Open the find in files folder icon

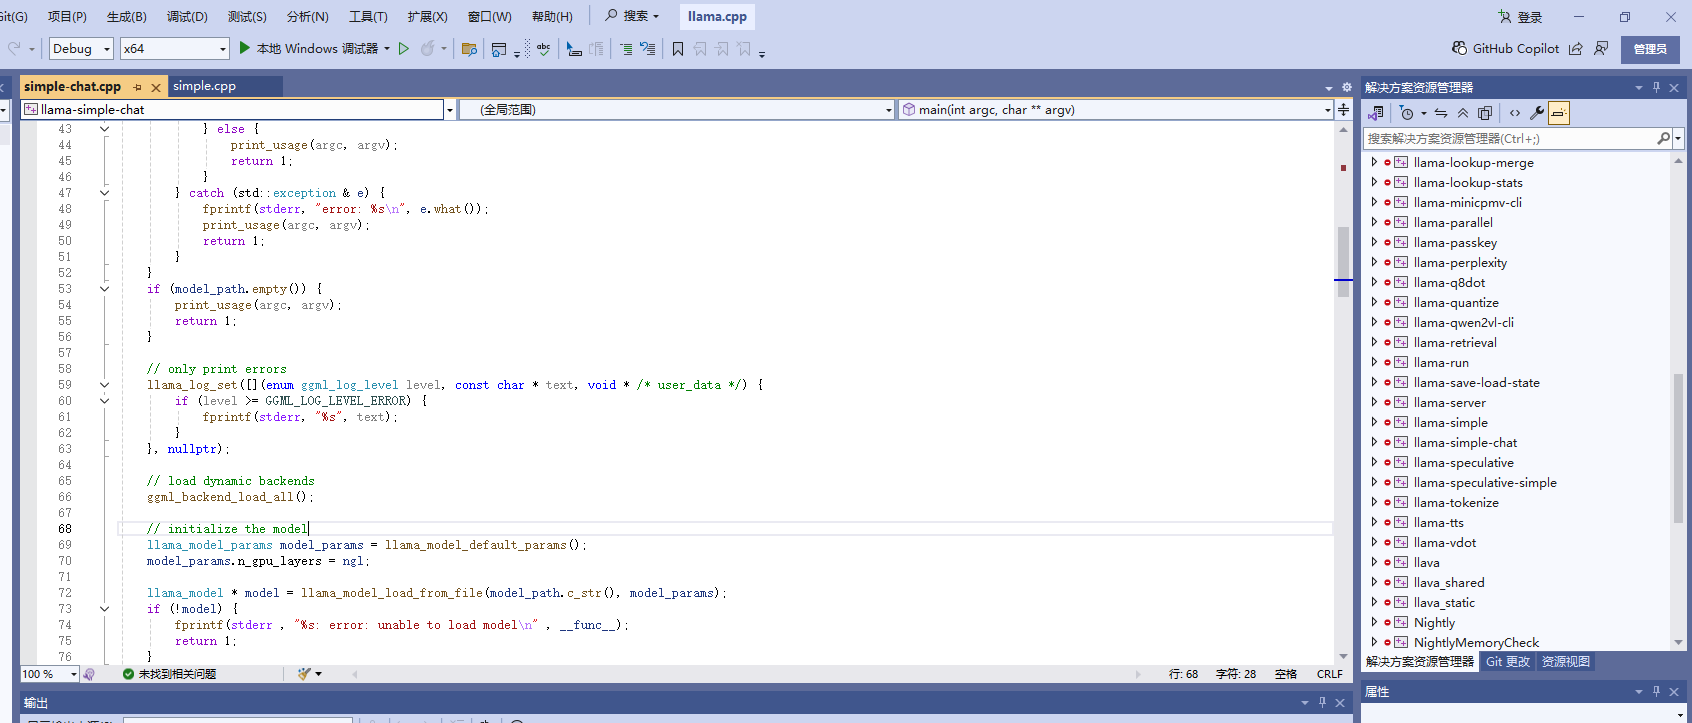(469, 49)
